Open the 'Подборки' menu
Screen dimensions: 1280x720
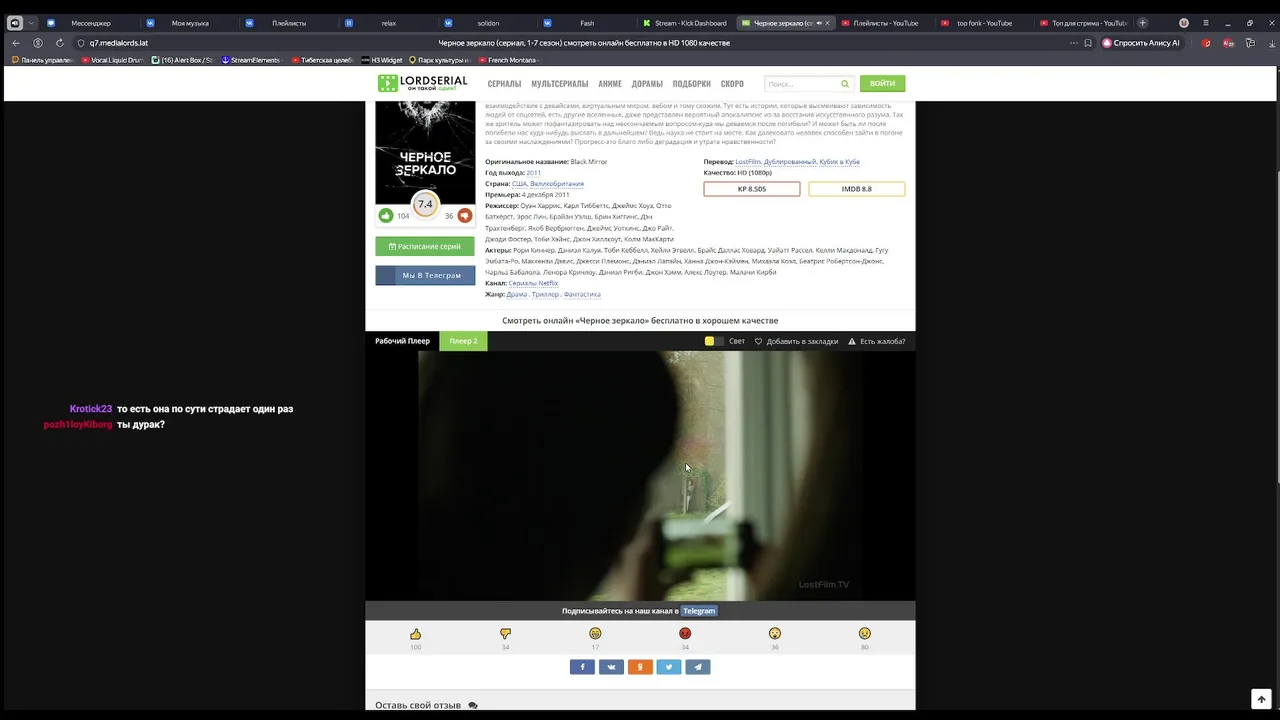point(692,84)
